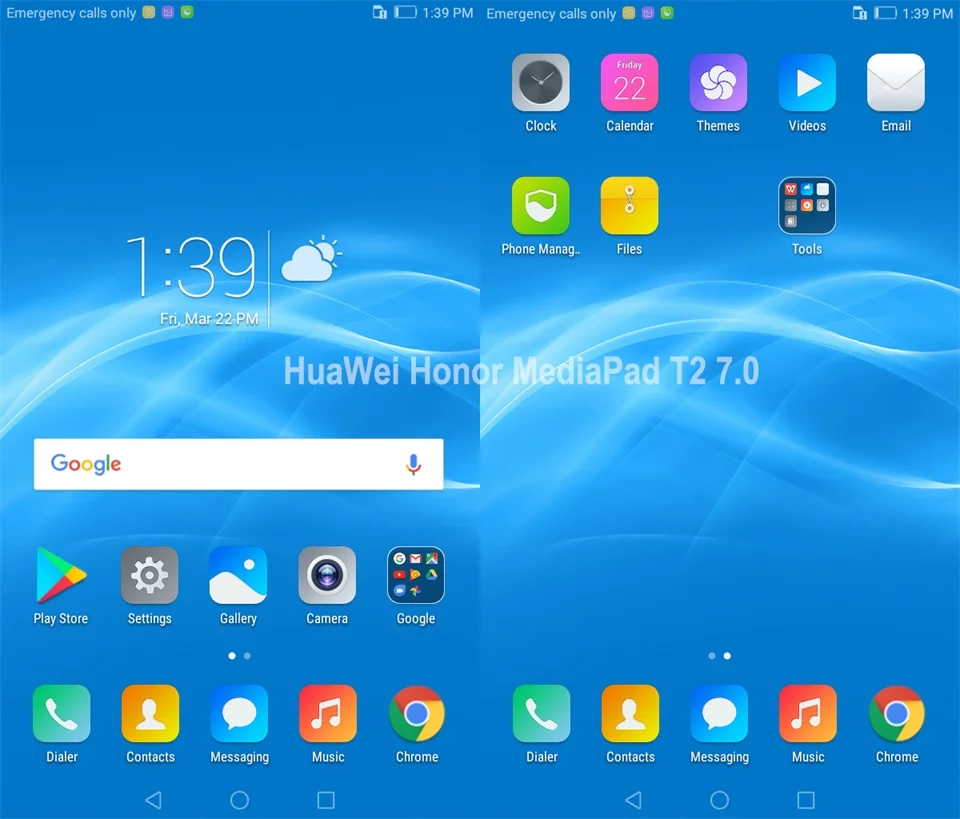Open Tools folder on right screen

coord(807,206)
